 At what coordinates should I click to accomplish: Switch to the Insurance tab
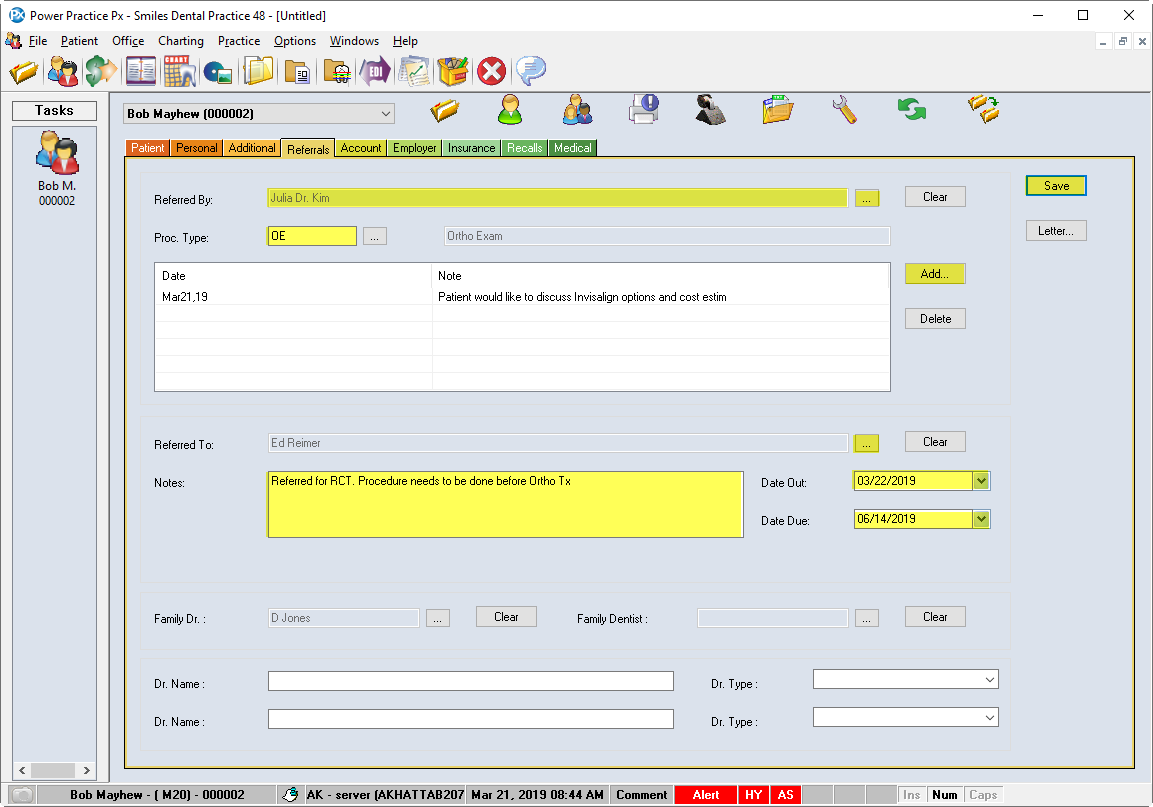471,148
